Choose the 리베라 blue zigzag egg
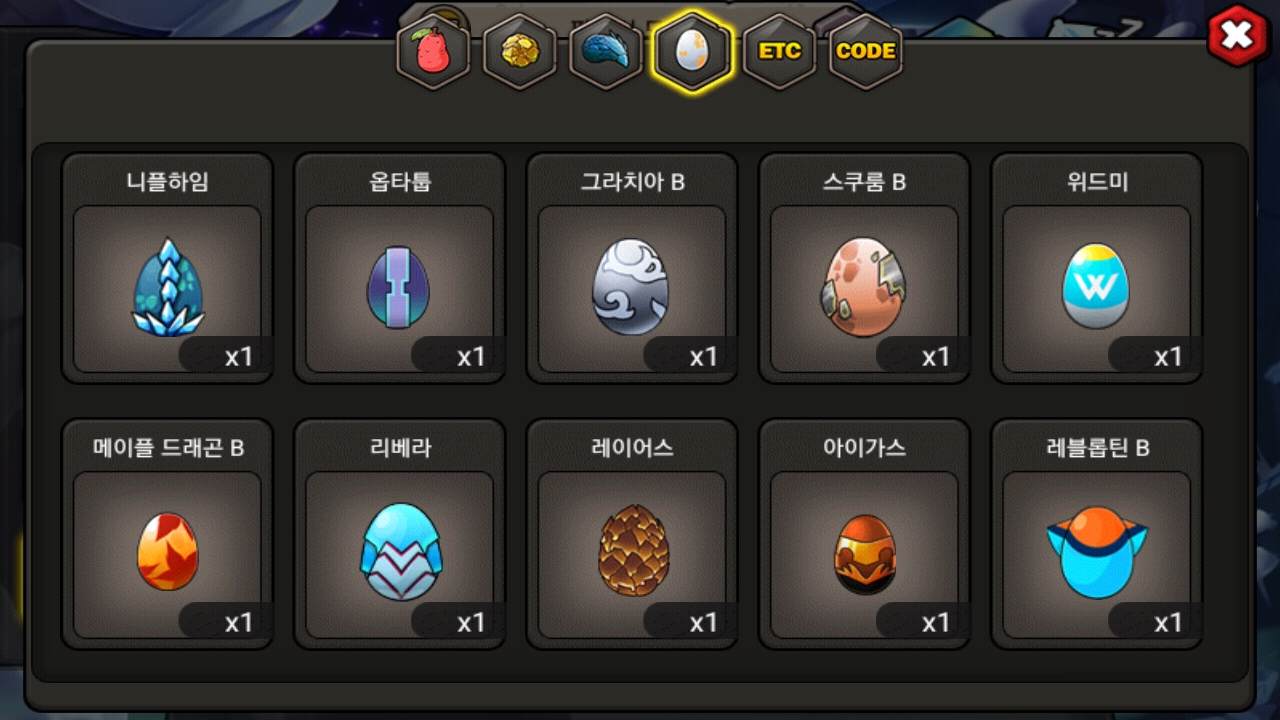 [x=399, y=552]
